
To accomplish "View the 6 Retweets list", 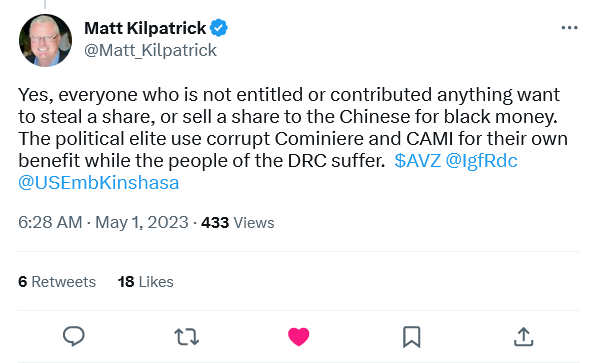I will tap(57, 282).
